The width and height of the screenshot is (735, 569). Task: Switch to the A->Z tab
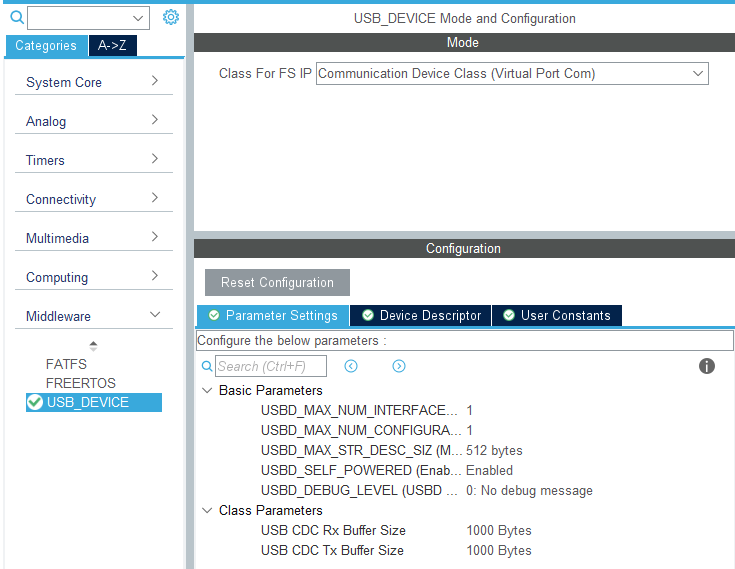point(112,45)
